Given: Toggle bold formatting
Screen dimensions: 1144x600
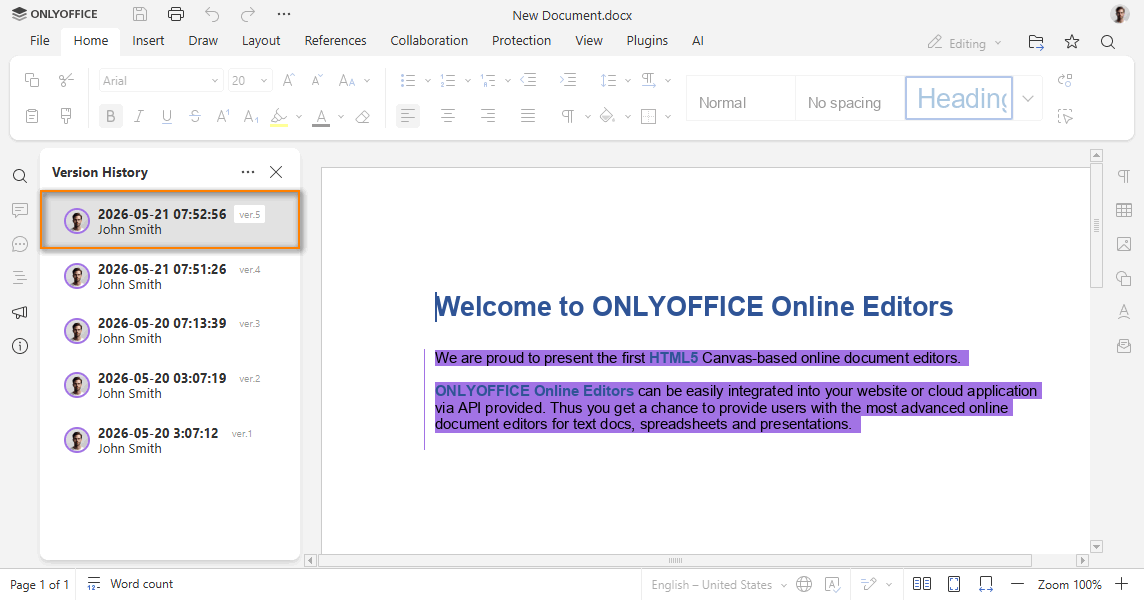Looking at the screenshot, I should tap(111, 116).
